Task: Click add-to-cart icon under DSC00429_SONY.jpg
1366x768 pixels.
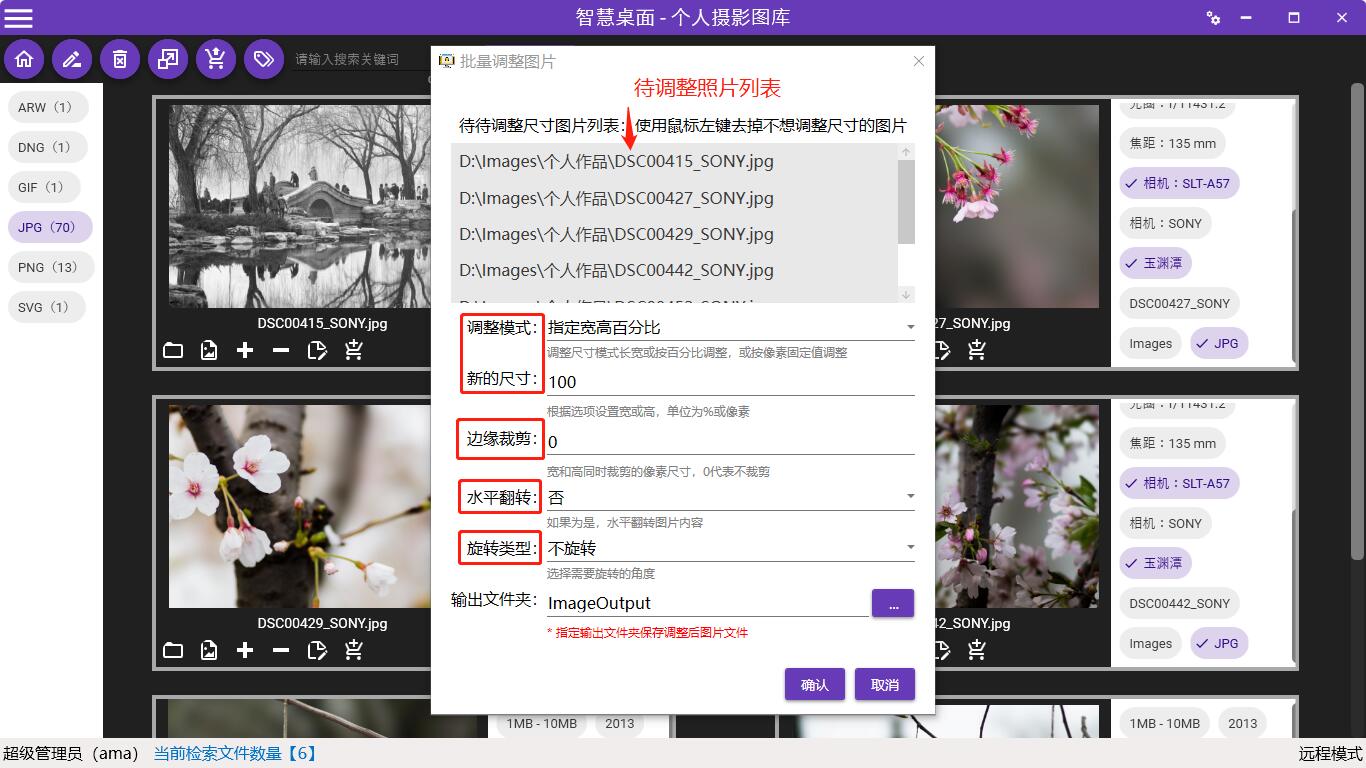Action: [x=353, y=650]
